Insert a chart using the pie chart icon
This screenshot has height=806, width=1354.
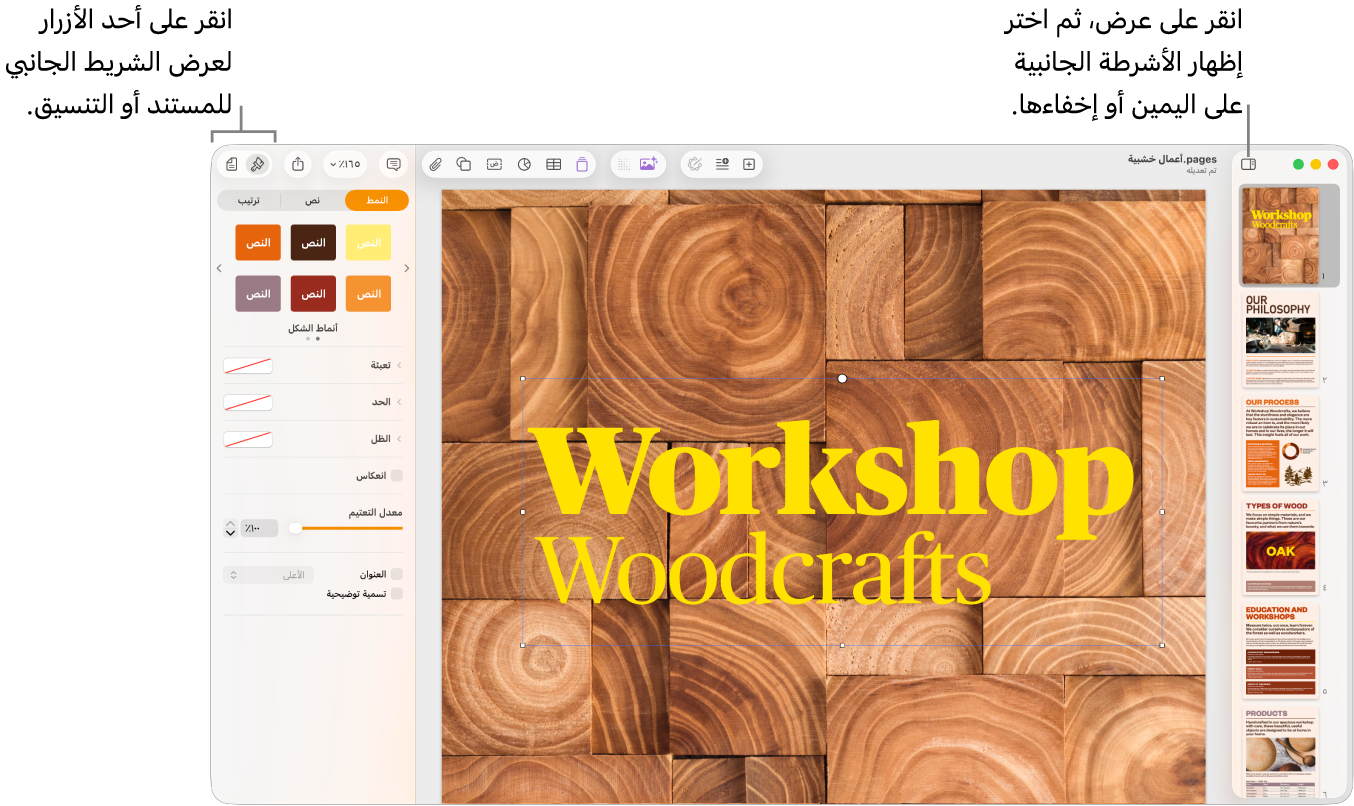pyautogui.click(x=523, y=164)
